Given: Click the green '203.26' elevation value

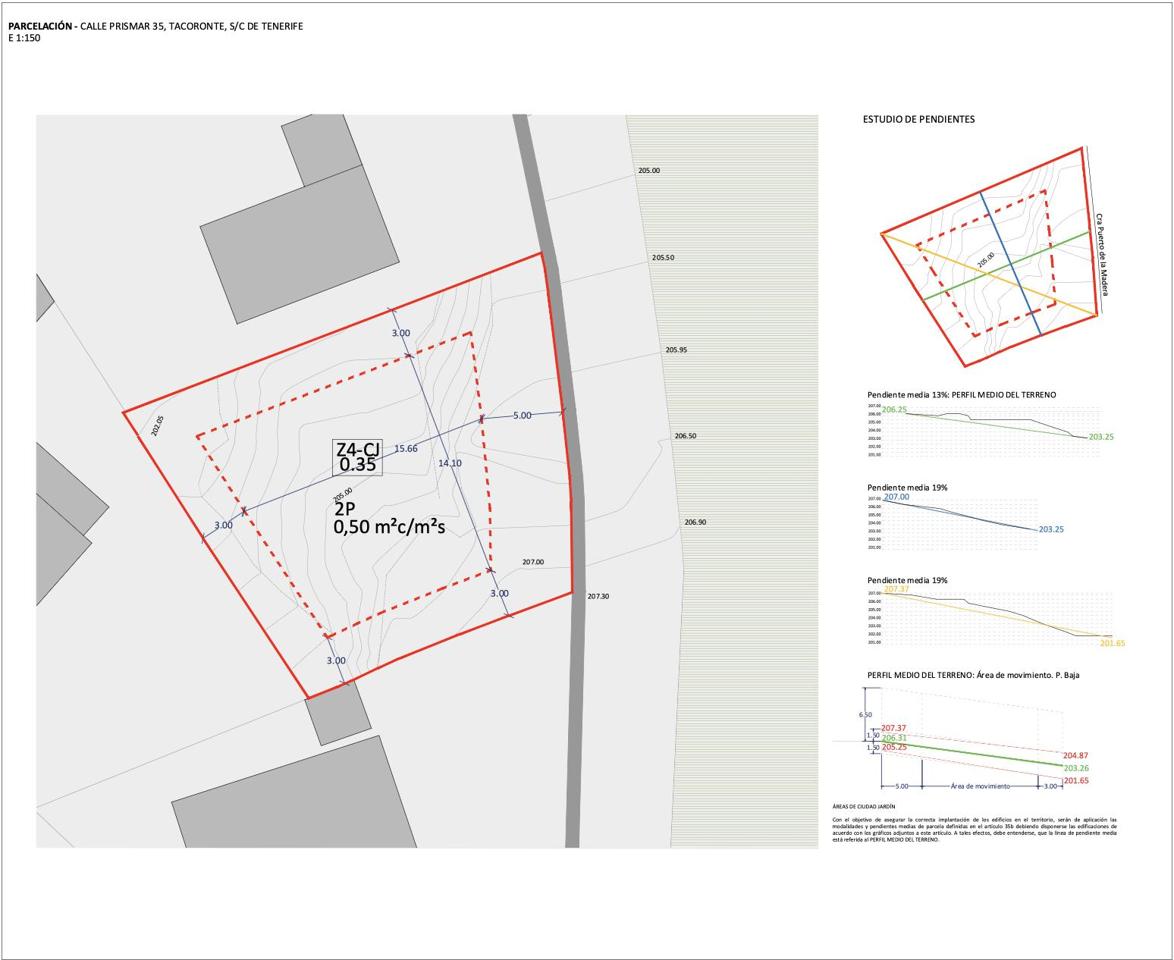Looking at the screenshot, I should [1076, 768].
